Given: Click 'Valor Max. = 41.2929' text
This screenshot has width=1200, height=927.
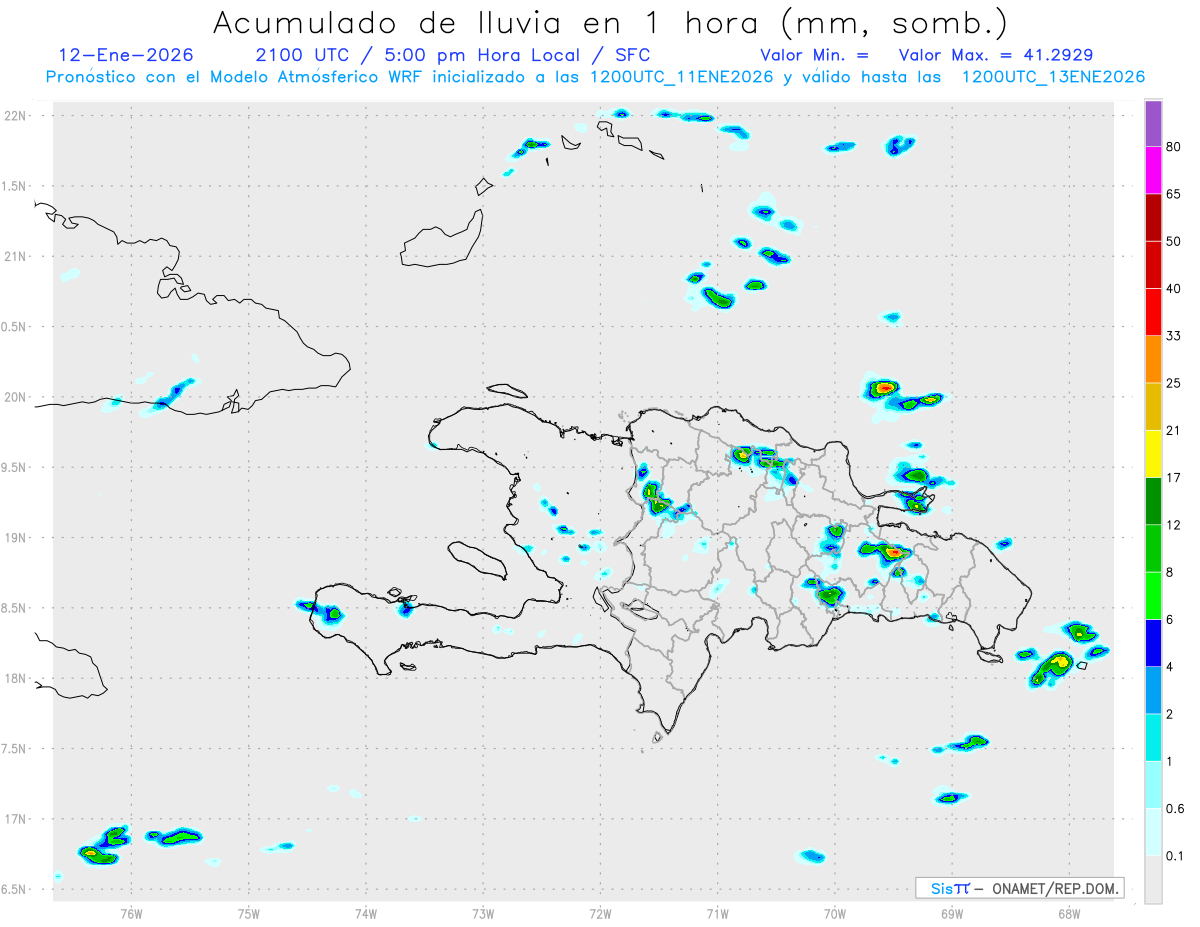Looking at the screenshot, I should click(996, 55).
